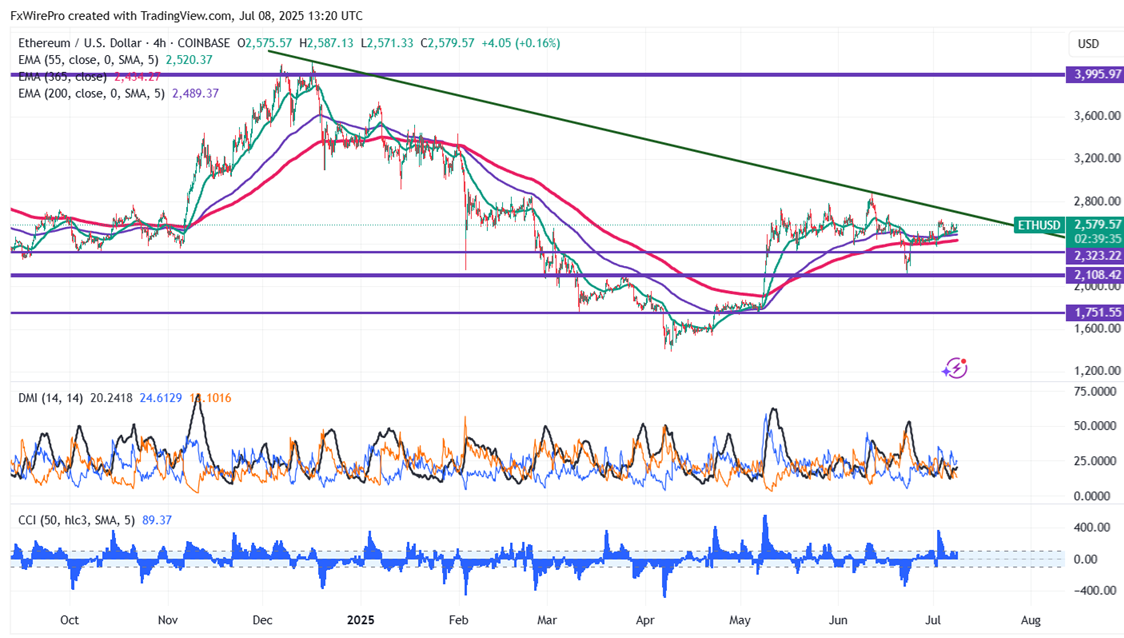Click the candle countdown timer 02:39:35
The image size is (1124, 638).
pyautogui.click(x=1097, y=239)
